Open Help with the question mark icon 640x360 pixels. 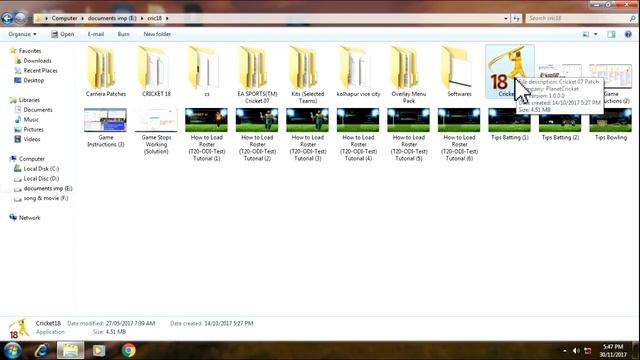point(628,34)
